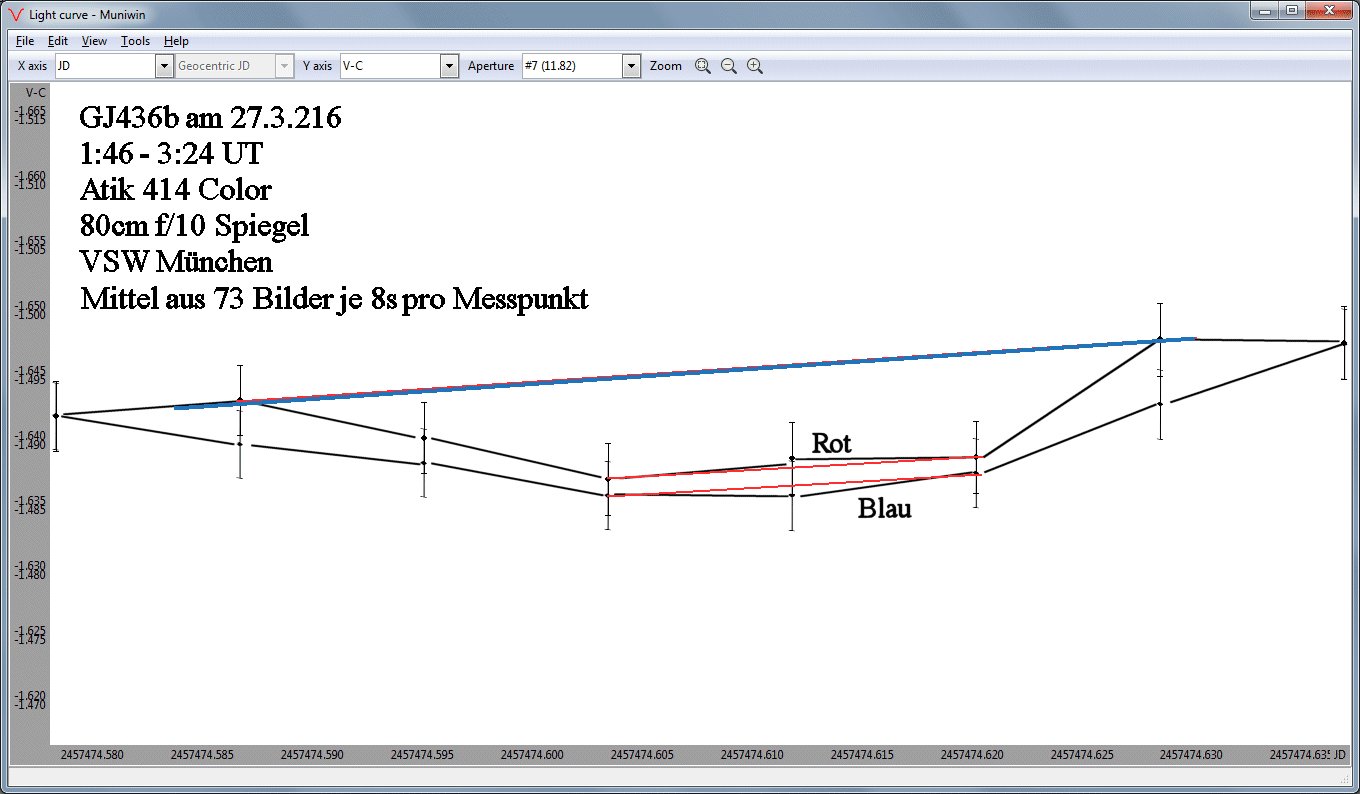Open the View menu
Image resolution: width=1360 pixels, height=794 pixels.
(x=94, y=41)
